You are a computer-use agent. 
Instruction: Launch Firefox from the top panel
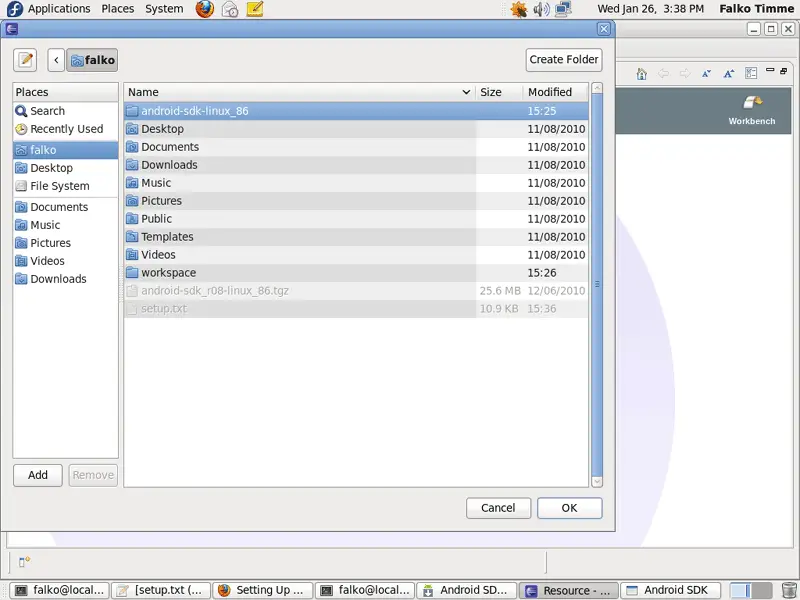(x=205, y=9)
